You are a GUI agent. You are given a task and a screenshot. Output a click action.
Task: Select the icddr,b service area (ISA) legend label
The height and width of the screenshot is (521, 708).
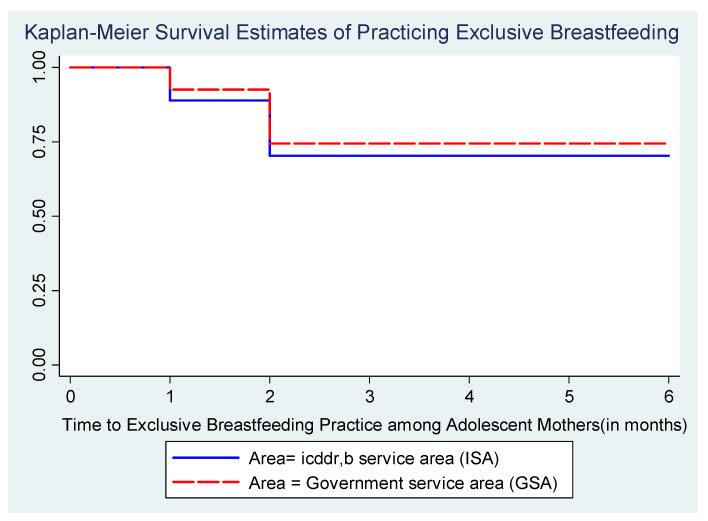click(x=374, y=459)
